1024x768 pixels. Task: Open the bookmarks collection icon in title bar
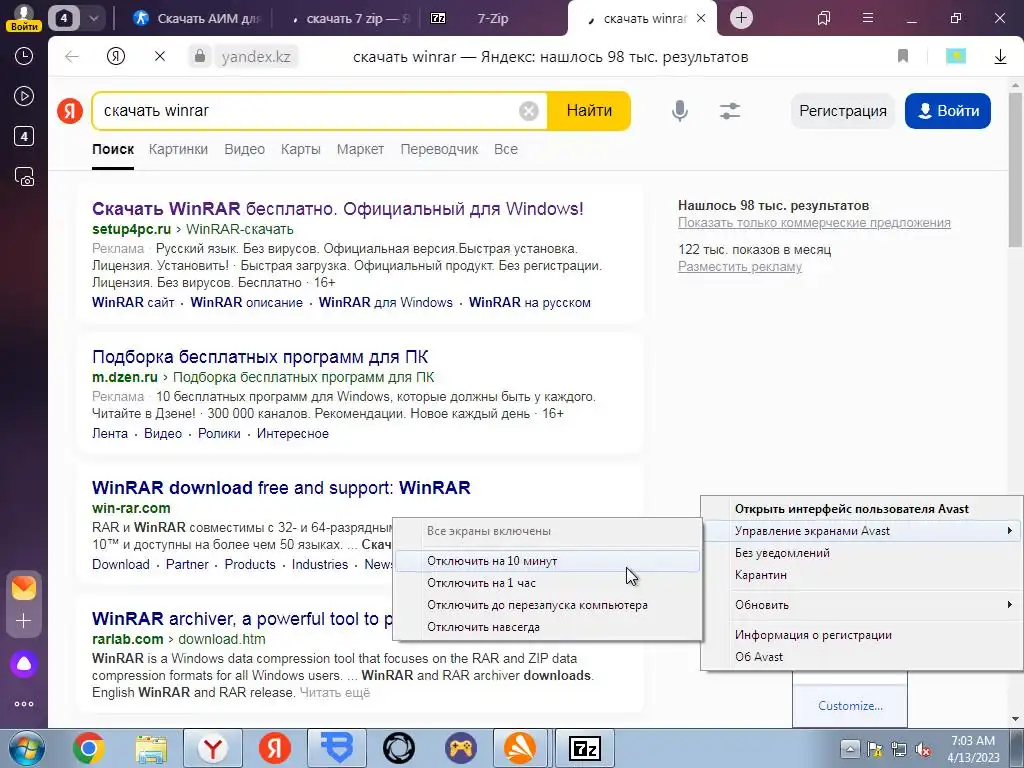(824, 18)
